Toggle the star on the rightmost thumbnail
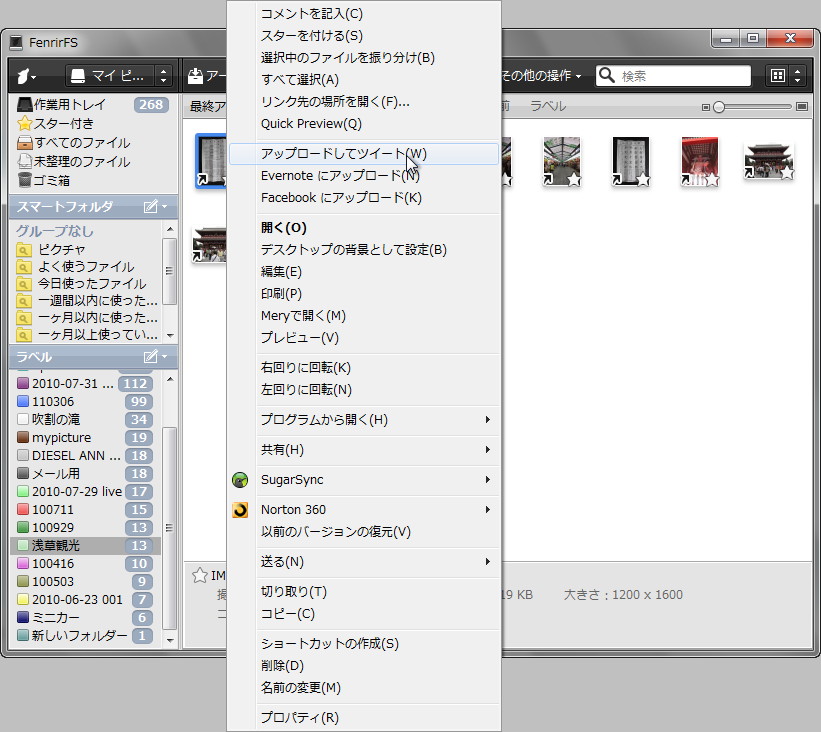The image size is (821, 732). coord(789,176)
